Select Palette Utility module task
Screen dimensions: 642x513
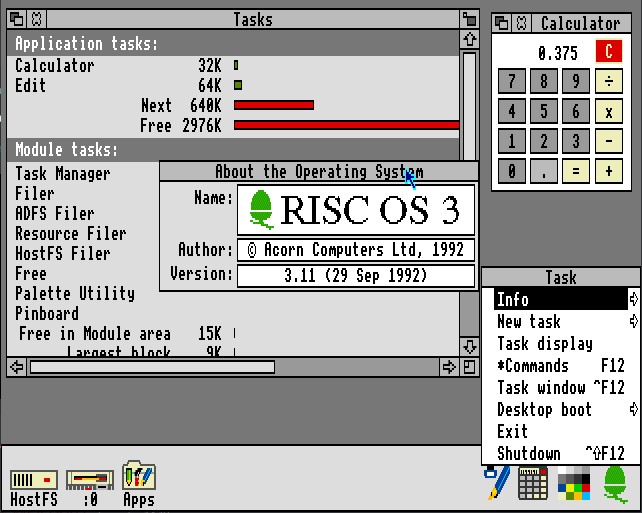click(75, 294)
